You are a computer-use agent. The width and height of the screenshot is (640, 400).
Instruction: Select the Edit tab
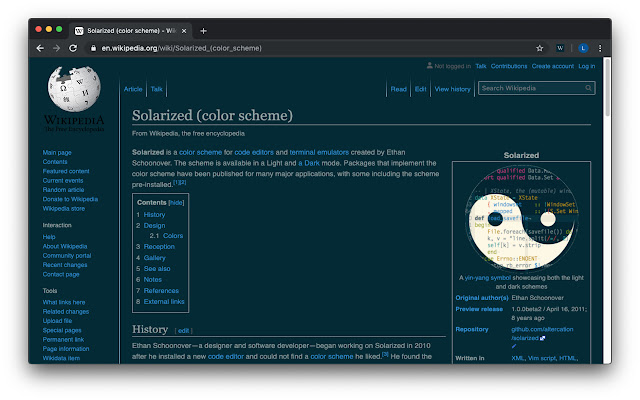pyautogui.click(x=420, y=89)
